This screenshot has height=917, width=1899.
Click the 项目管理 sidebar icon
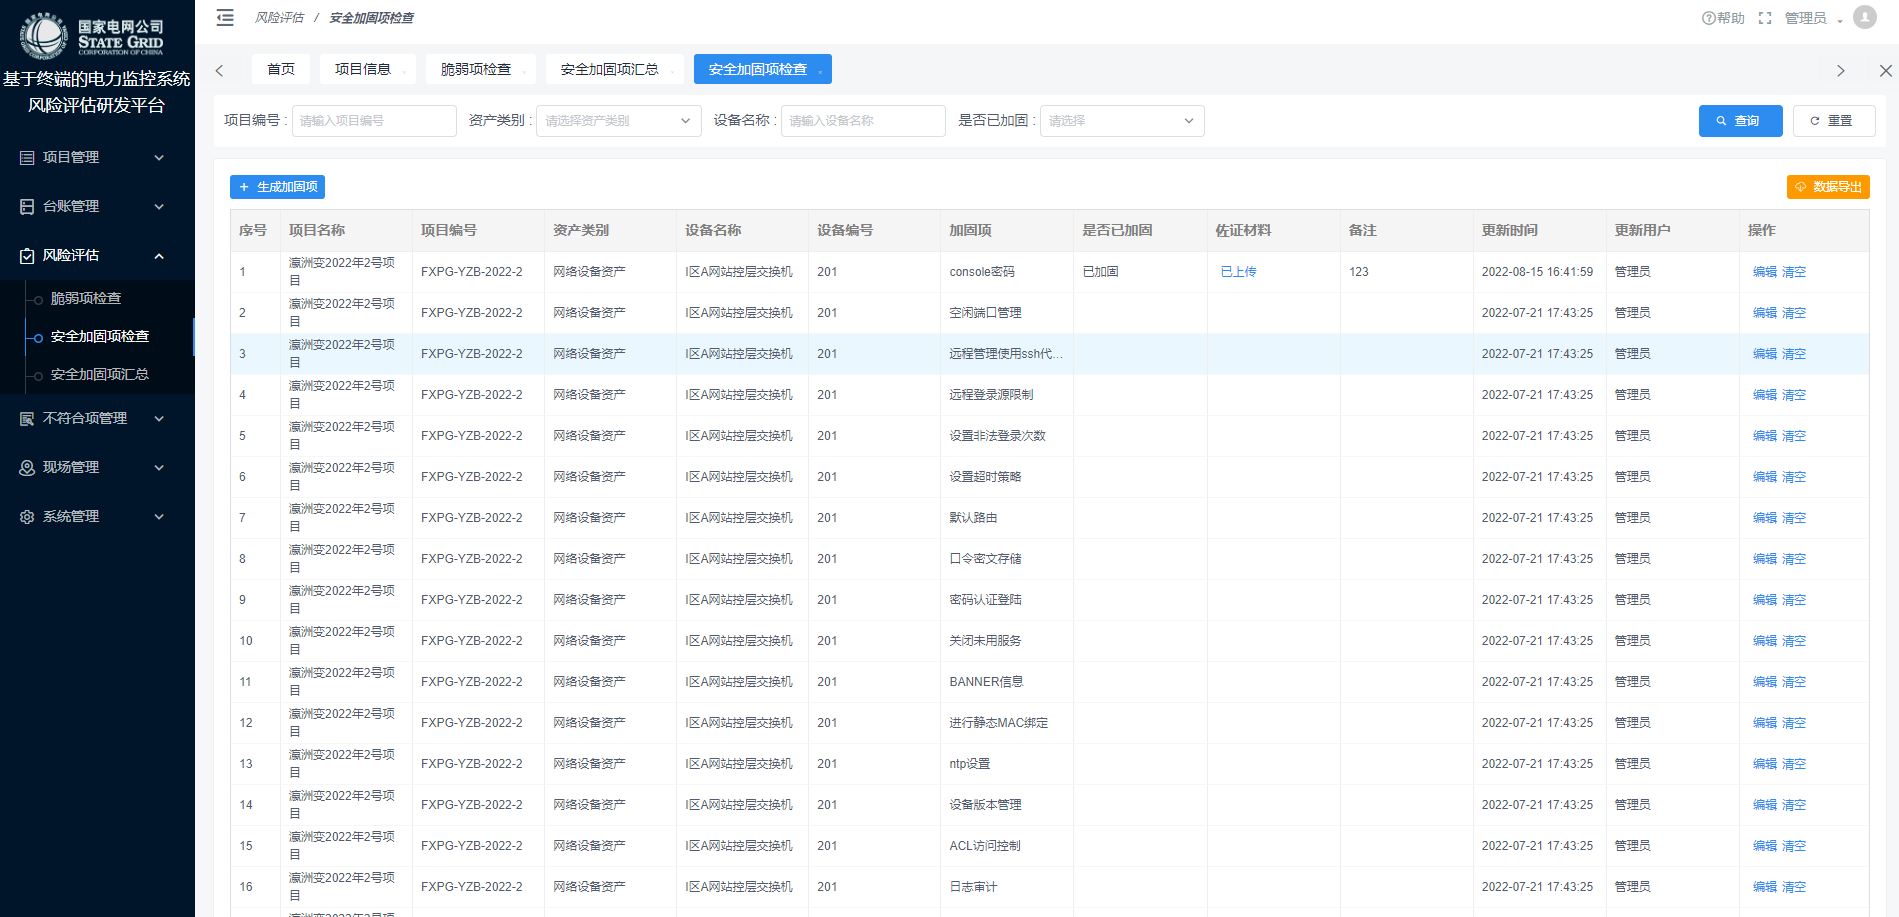tap(27, 158)
